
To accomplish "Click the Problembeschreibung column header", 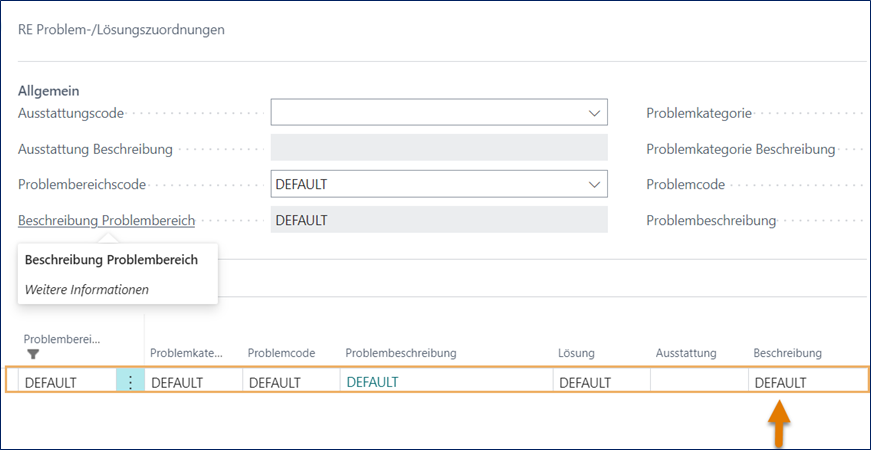I will click(401, 353).
